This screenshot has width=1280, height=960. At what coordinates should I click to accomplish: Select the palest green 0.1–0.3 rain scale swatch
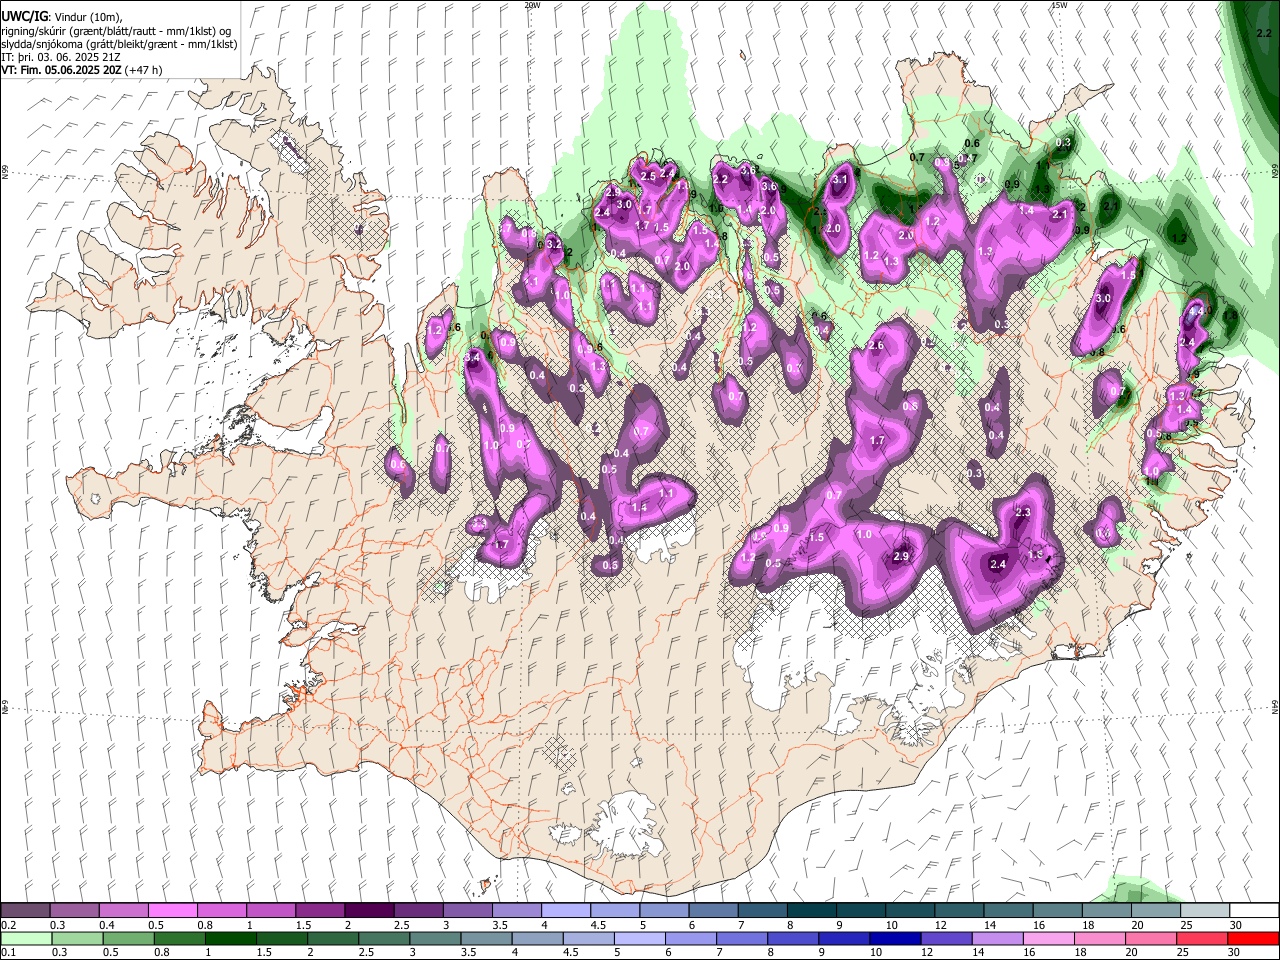coord(25,938)
